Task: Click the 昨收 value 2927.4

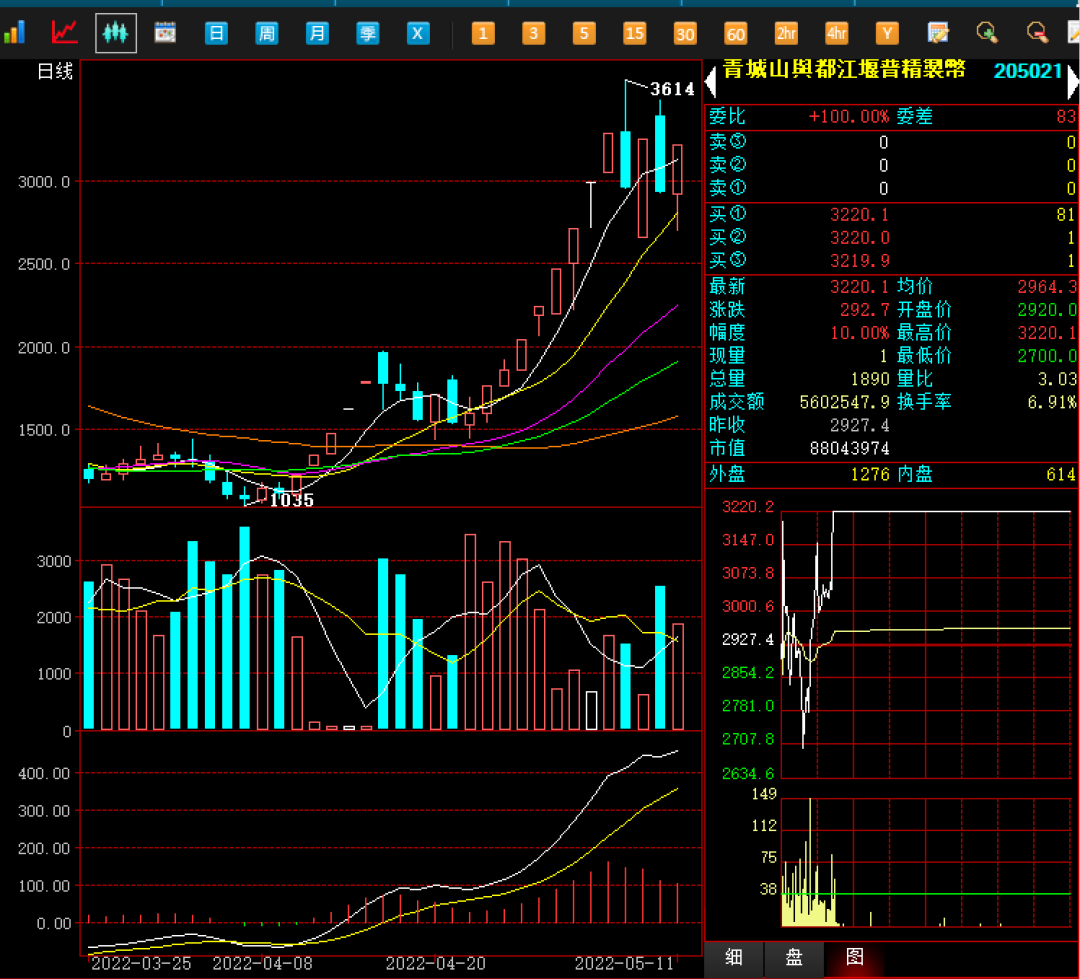Action: [x=859, y=425]
